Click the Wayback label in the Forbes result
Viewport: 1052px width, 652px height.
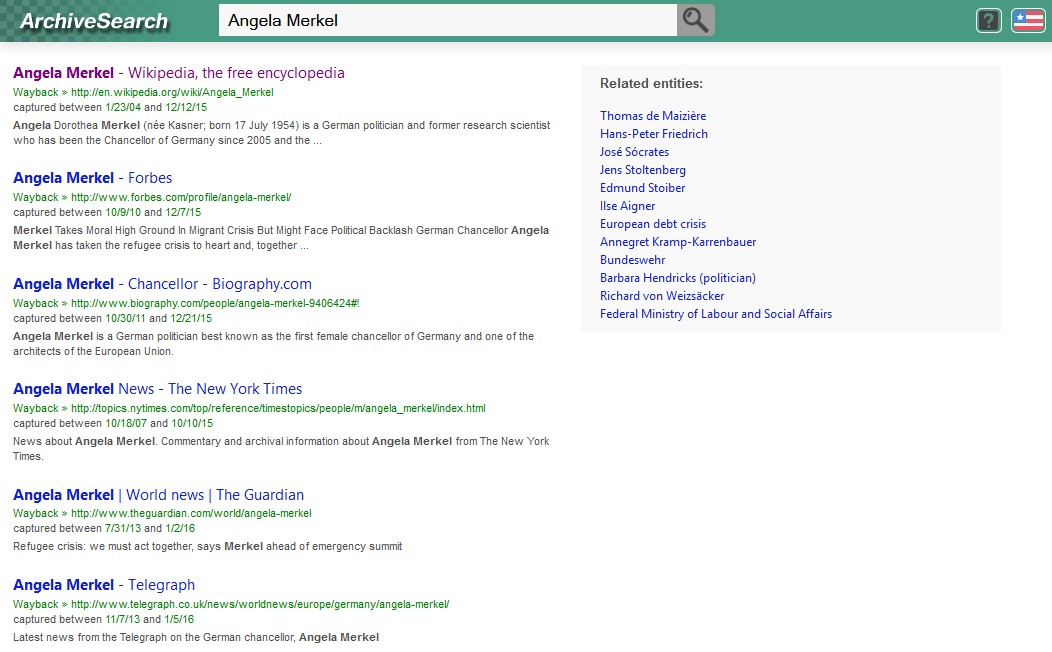point(36,198)
